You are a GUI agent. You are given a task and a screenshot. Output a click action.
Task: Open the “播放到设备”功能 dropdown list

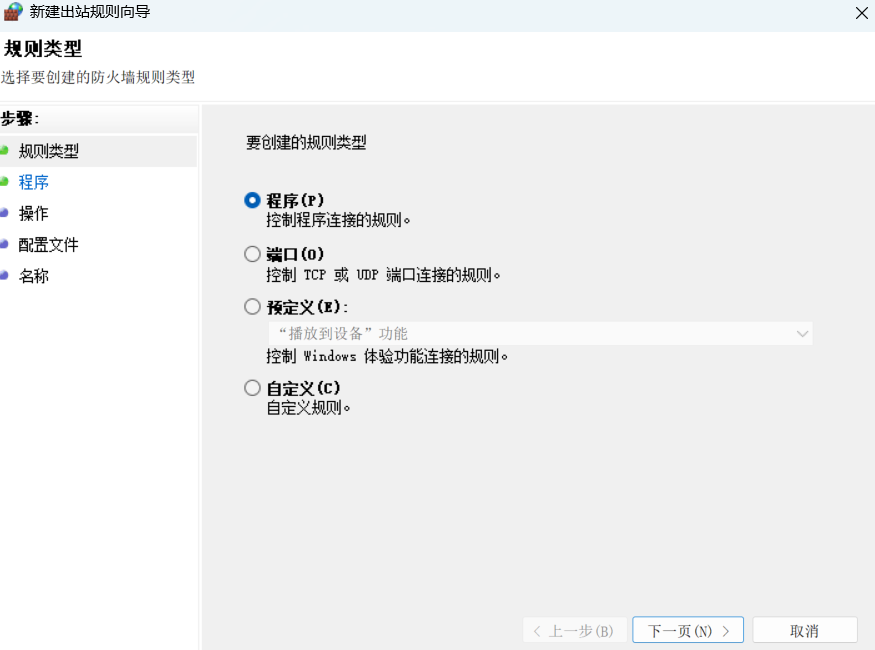pyautogui.click(x=540, y=334)
